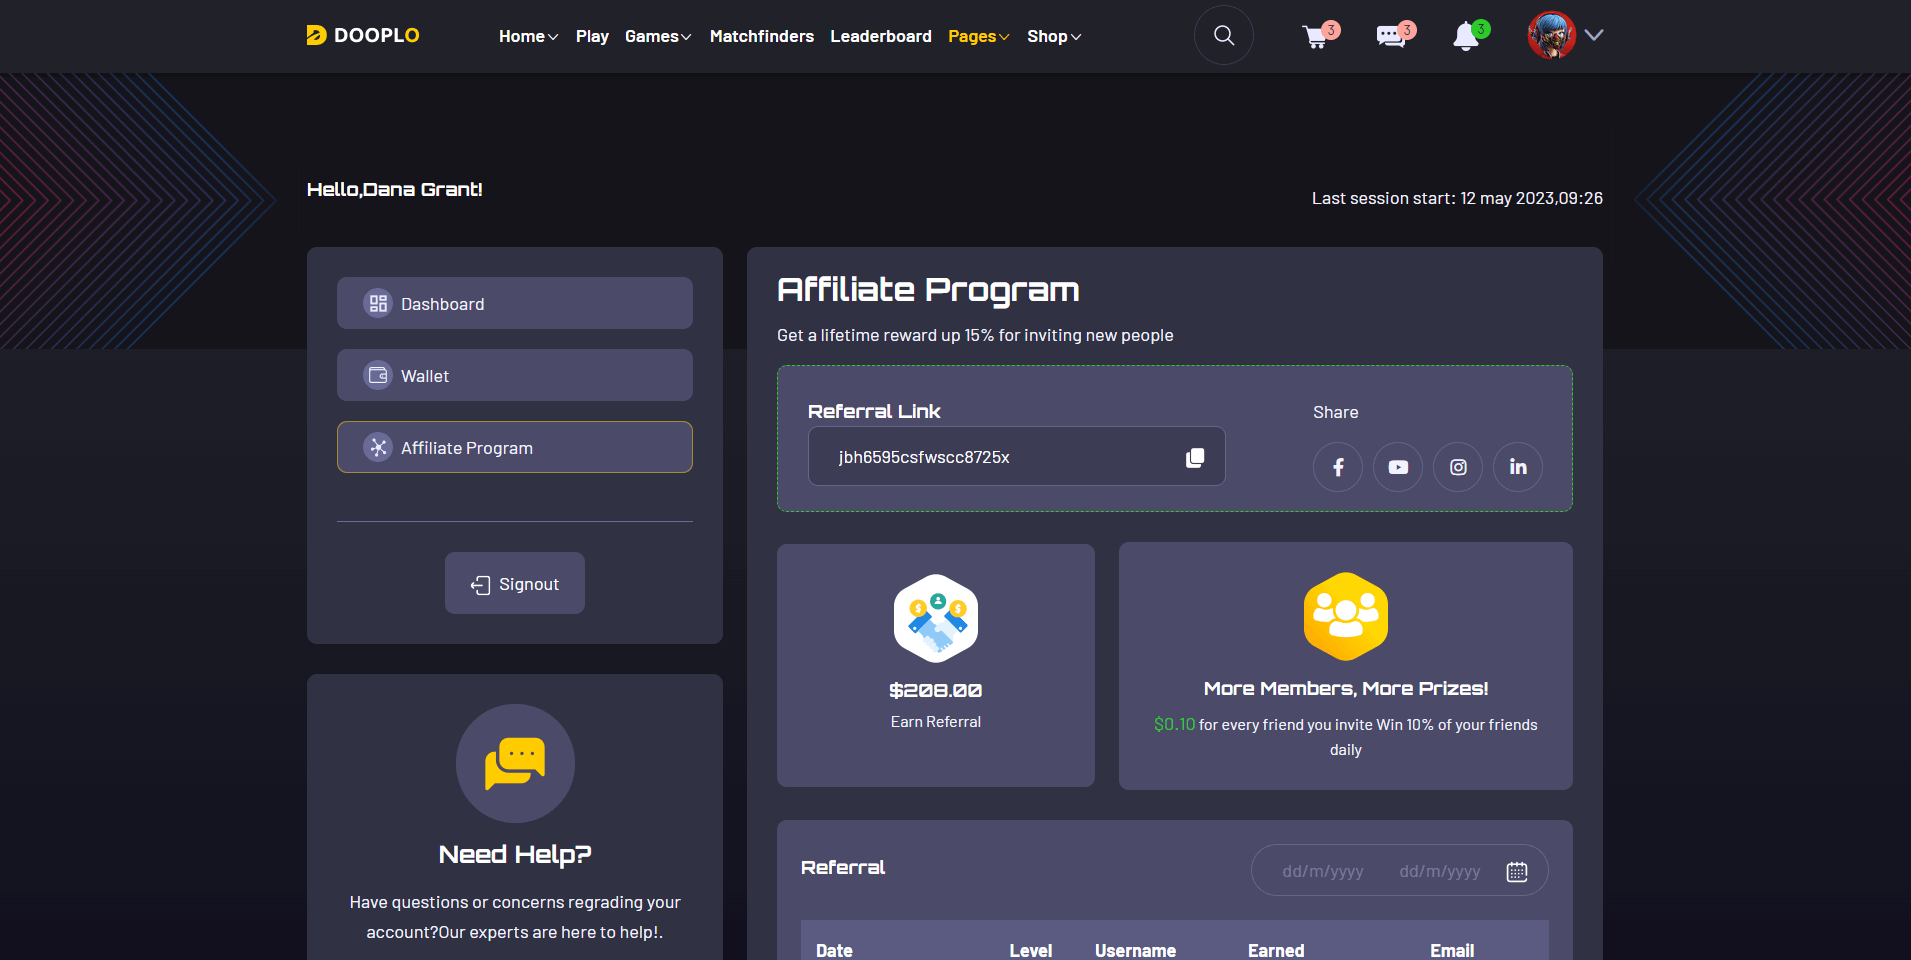Open the chat messages icon
This screenshot has height=960, width=1911.
click(x=1391, y=37)
